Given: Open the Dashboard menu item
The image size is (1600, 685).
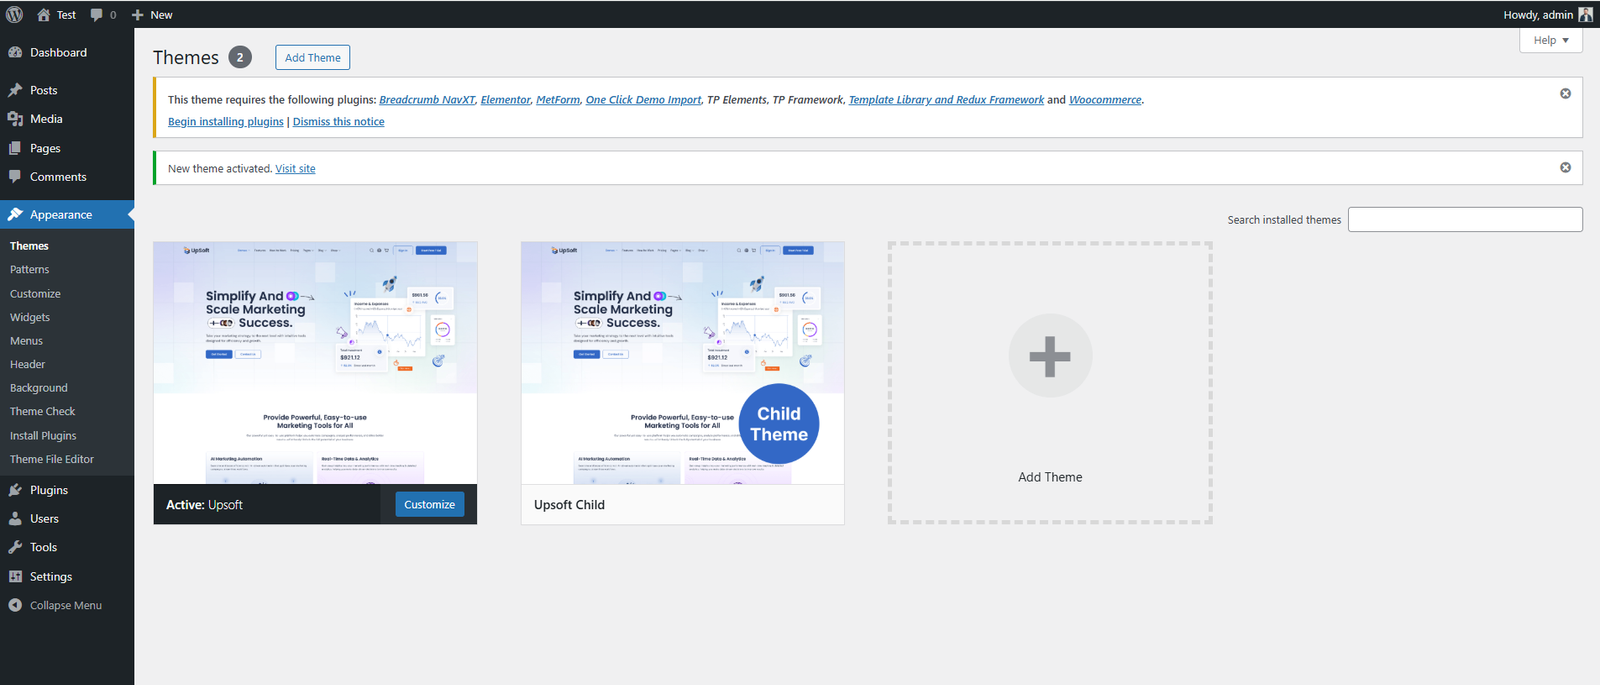Looking at the screenshot, I should (x=58, y=53).
